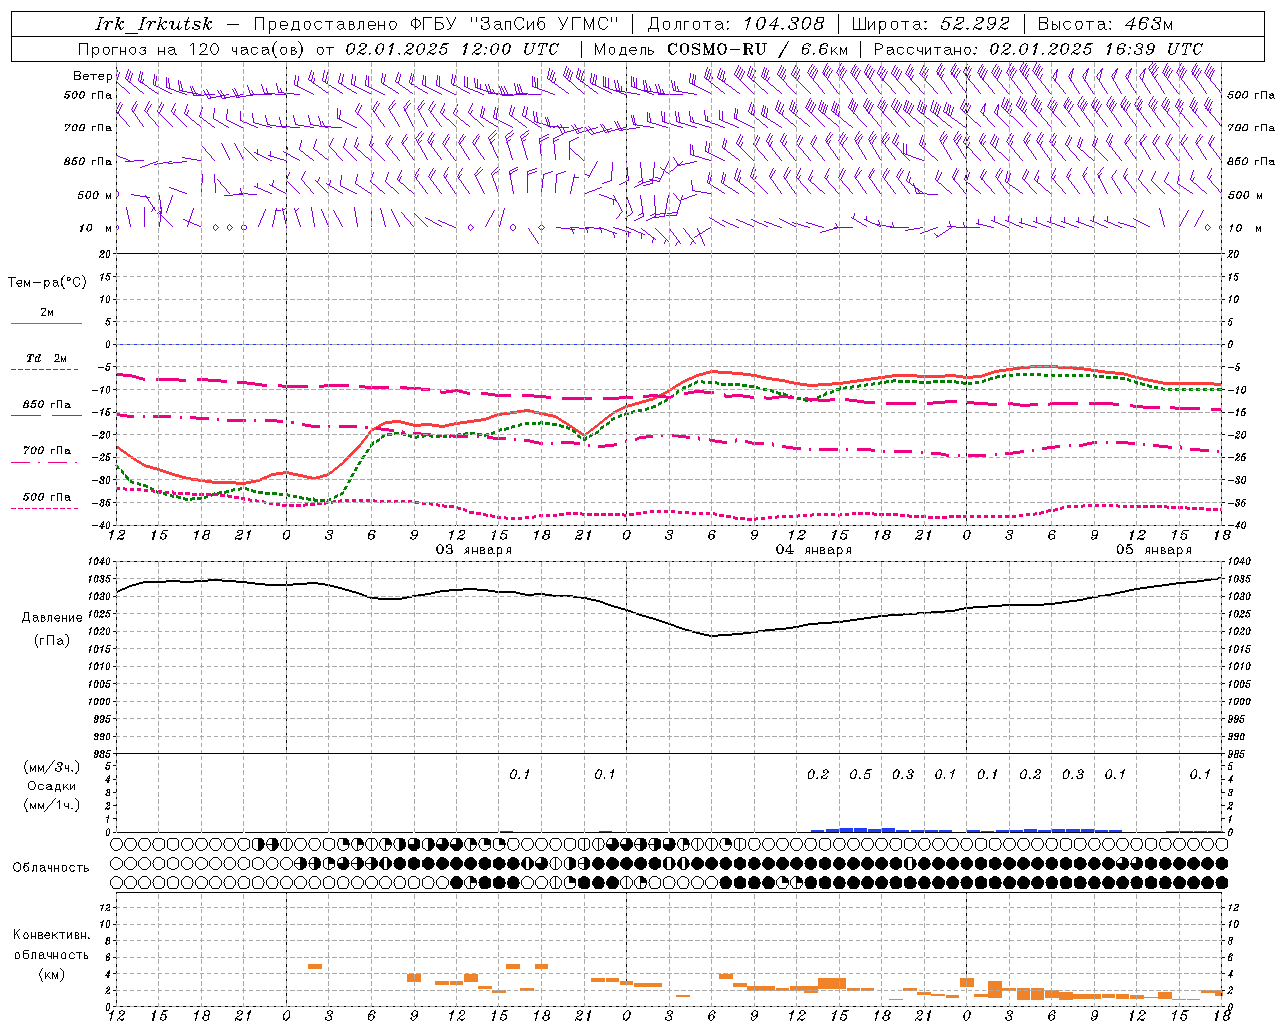Click the Irk_Irkutsk station title

(154, 24)
